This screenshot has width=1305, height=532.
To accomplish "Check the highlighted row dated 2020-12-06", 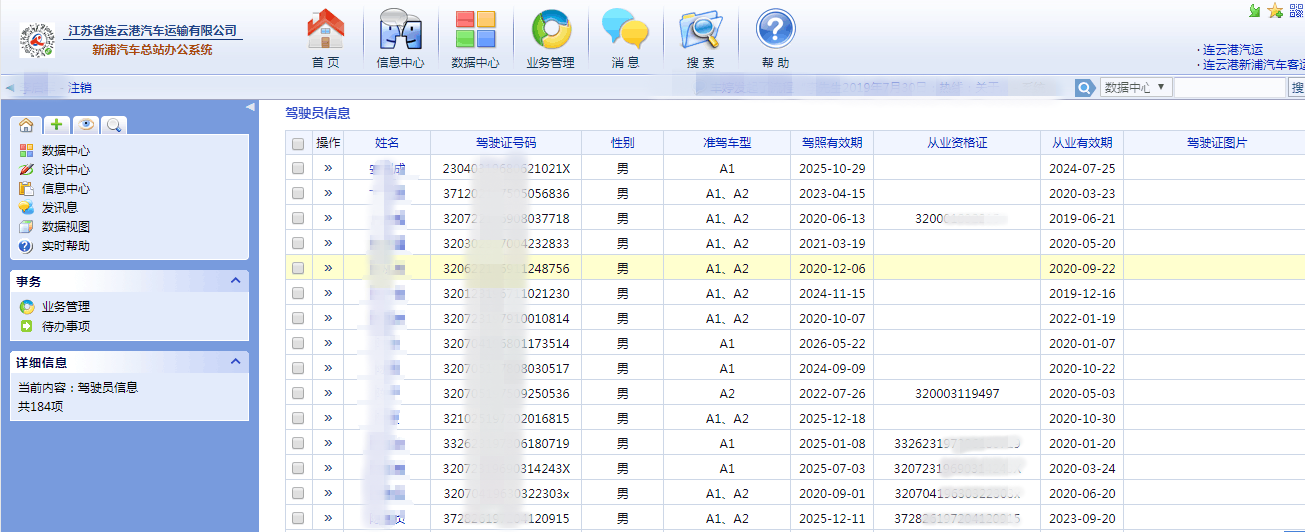I will pyautogui.click(x=298, y=268).
